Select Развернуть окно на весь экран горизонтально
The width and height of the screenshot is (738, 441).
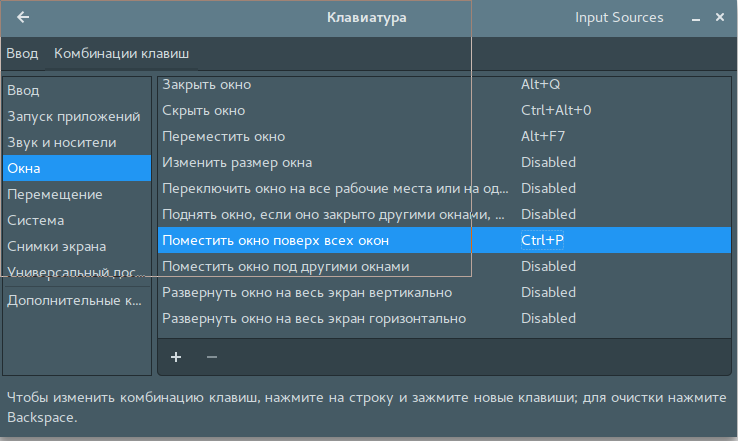(x=444, y=318)
